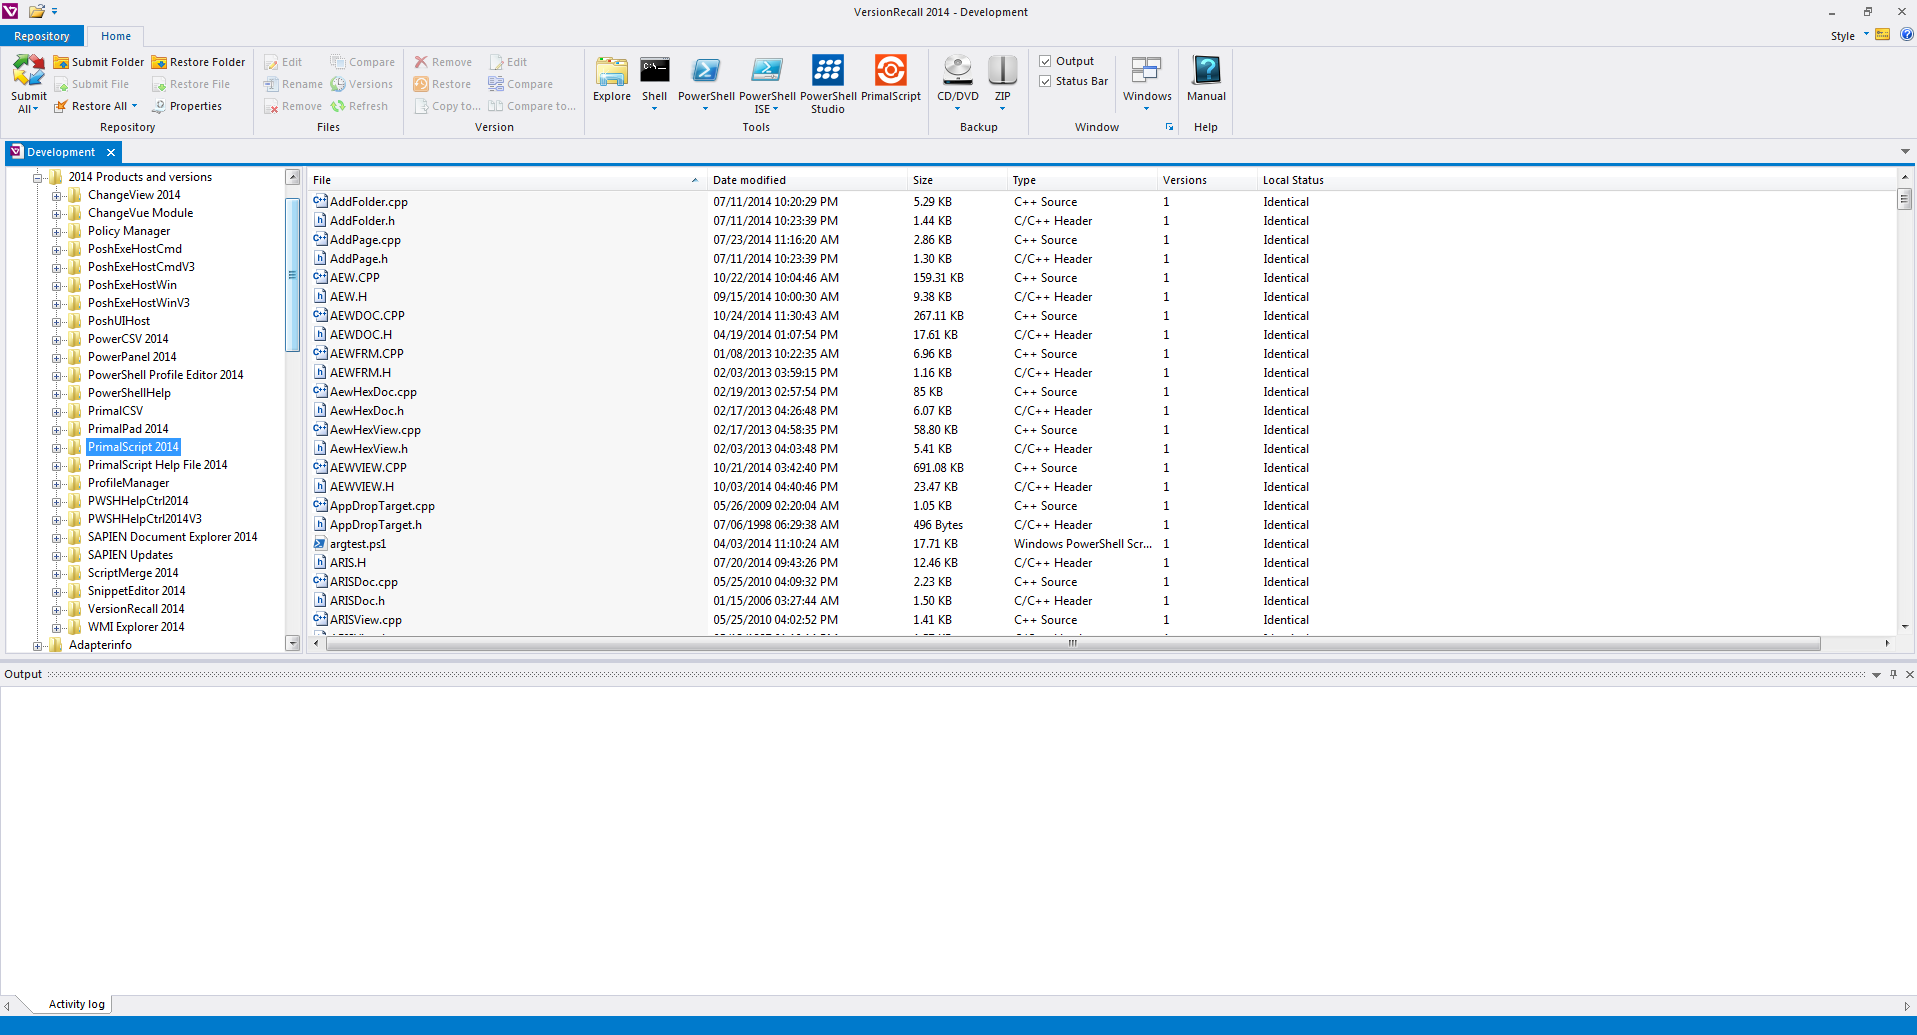Pin the Output panel
Screen dimensions: 1917x1035
[1893, 675]
